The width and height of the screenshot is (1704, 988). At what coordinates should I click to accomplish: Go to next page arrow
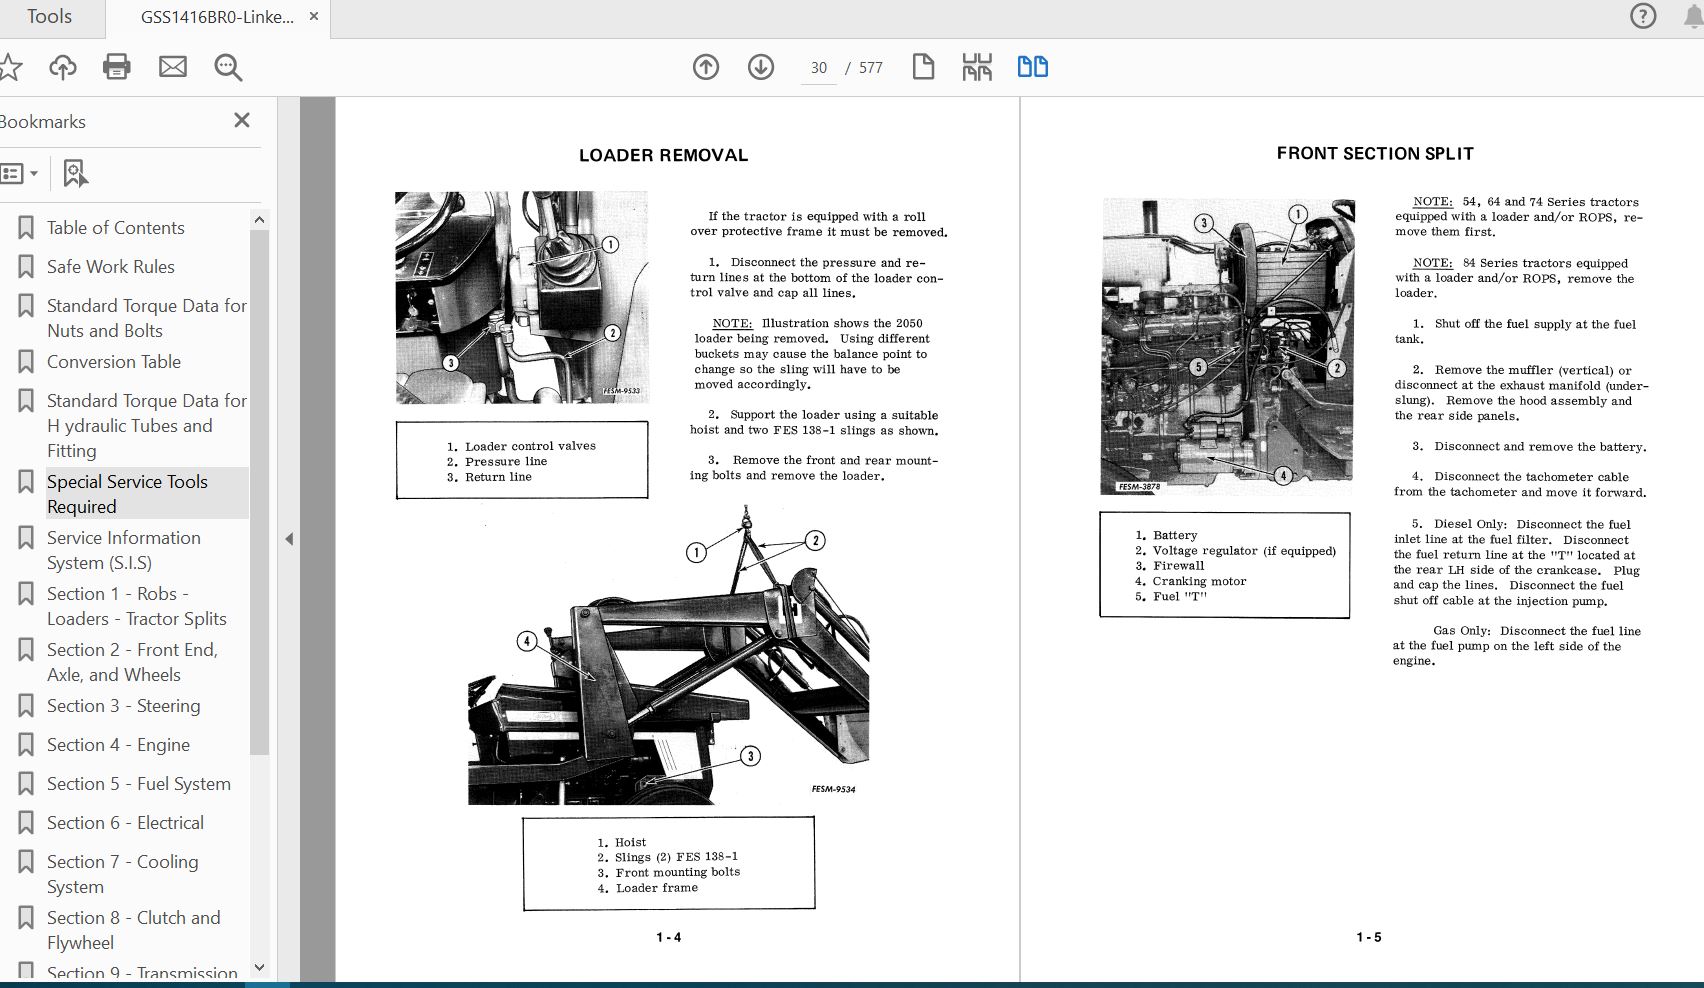tap(761, 67)
